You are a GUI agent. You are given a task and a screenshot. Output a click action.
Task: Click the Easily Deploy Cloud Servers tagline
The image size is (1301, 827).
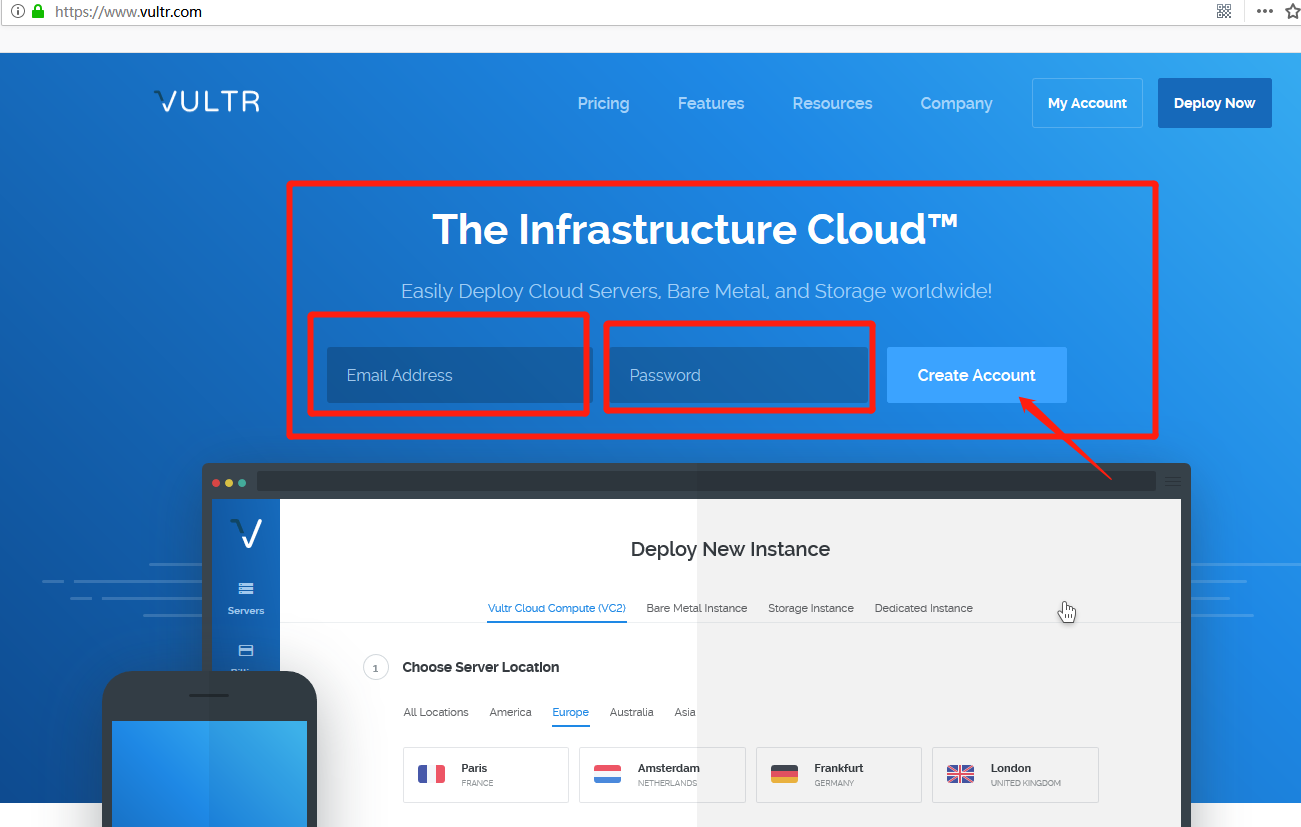point(696,291)
